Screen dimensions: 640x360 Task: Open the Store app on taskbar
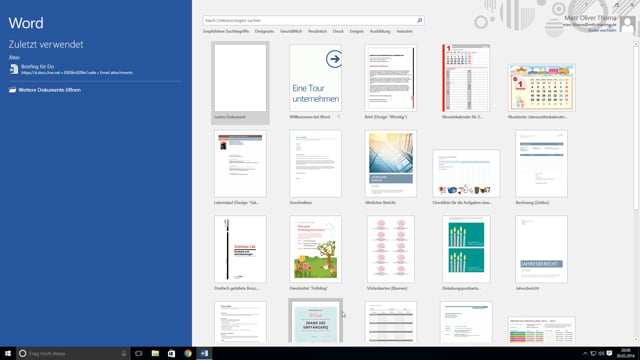coord(171,353)
